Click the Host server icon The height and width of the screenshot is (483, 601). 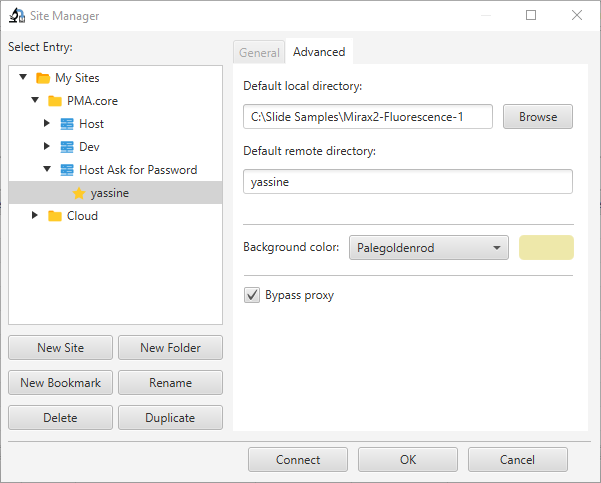tap(67, 124)
